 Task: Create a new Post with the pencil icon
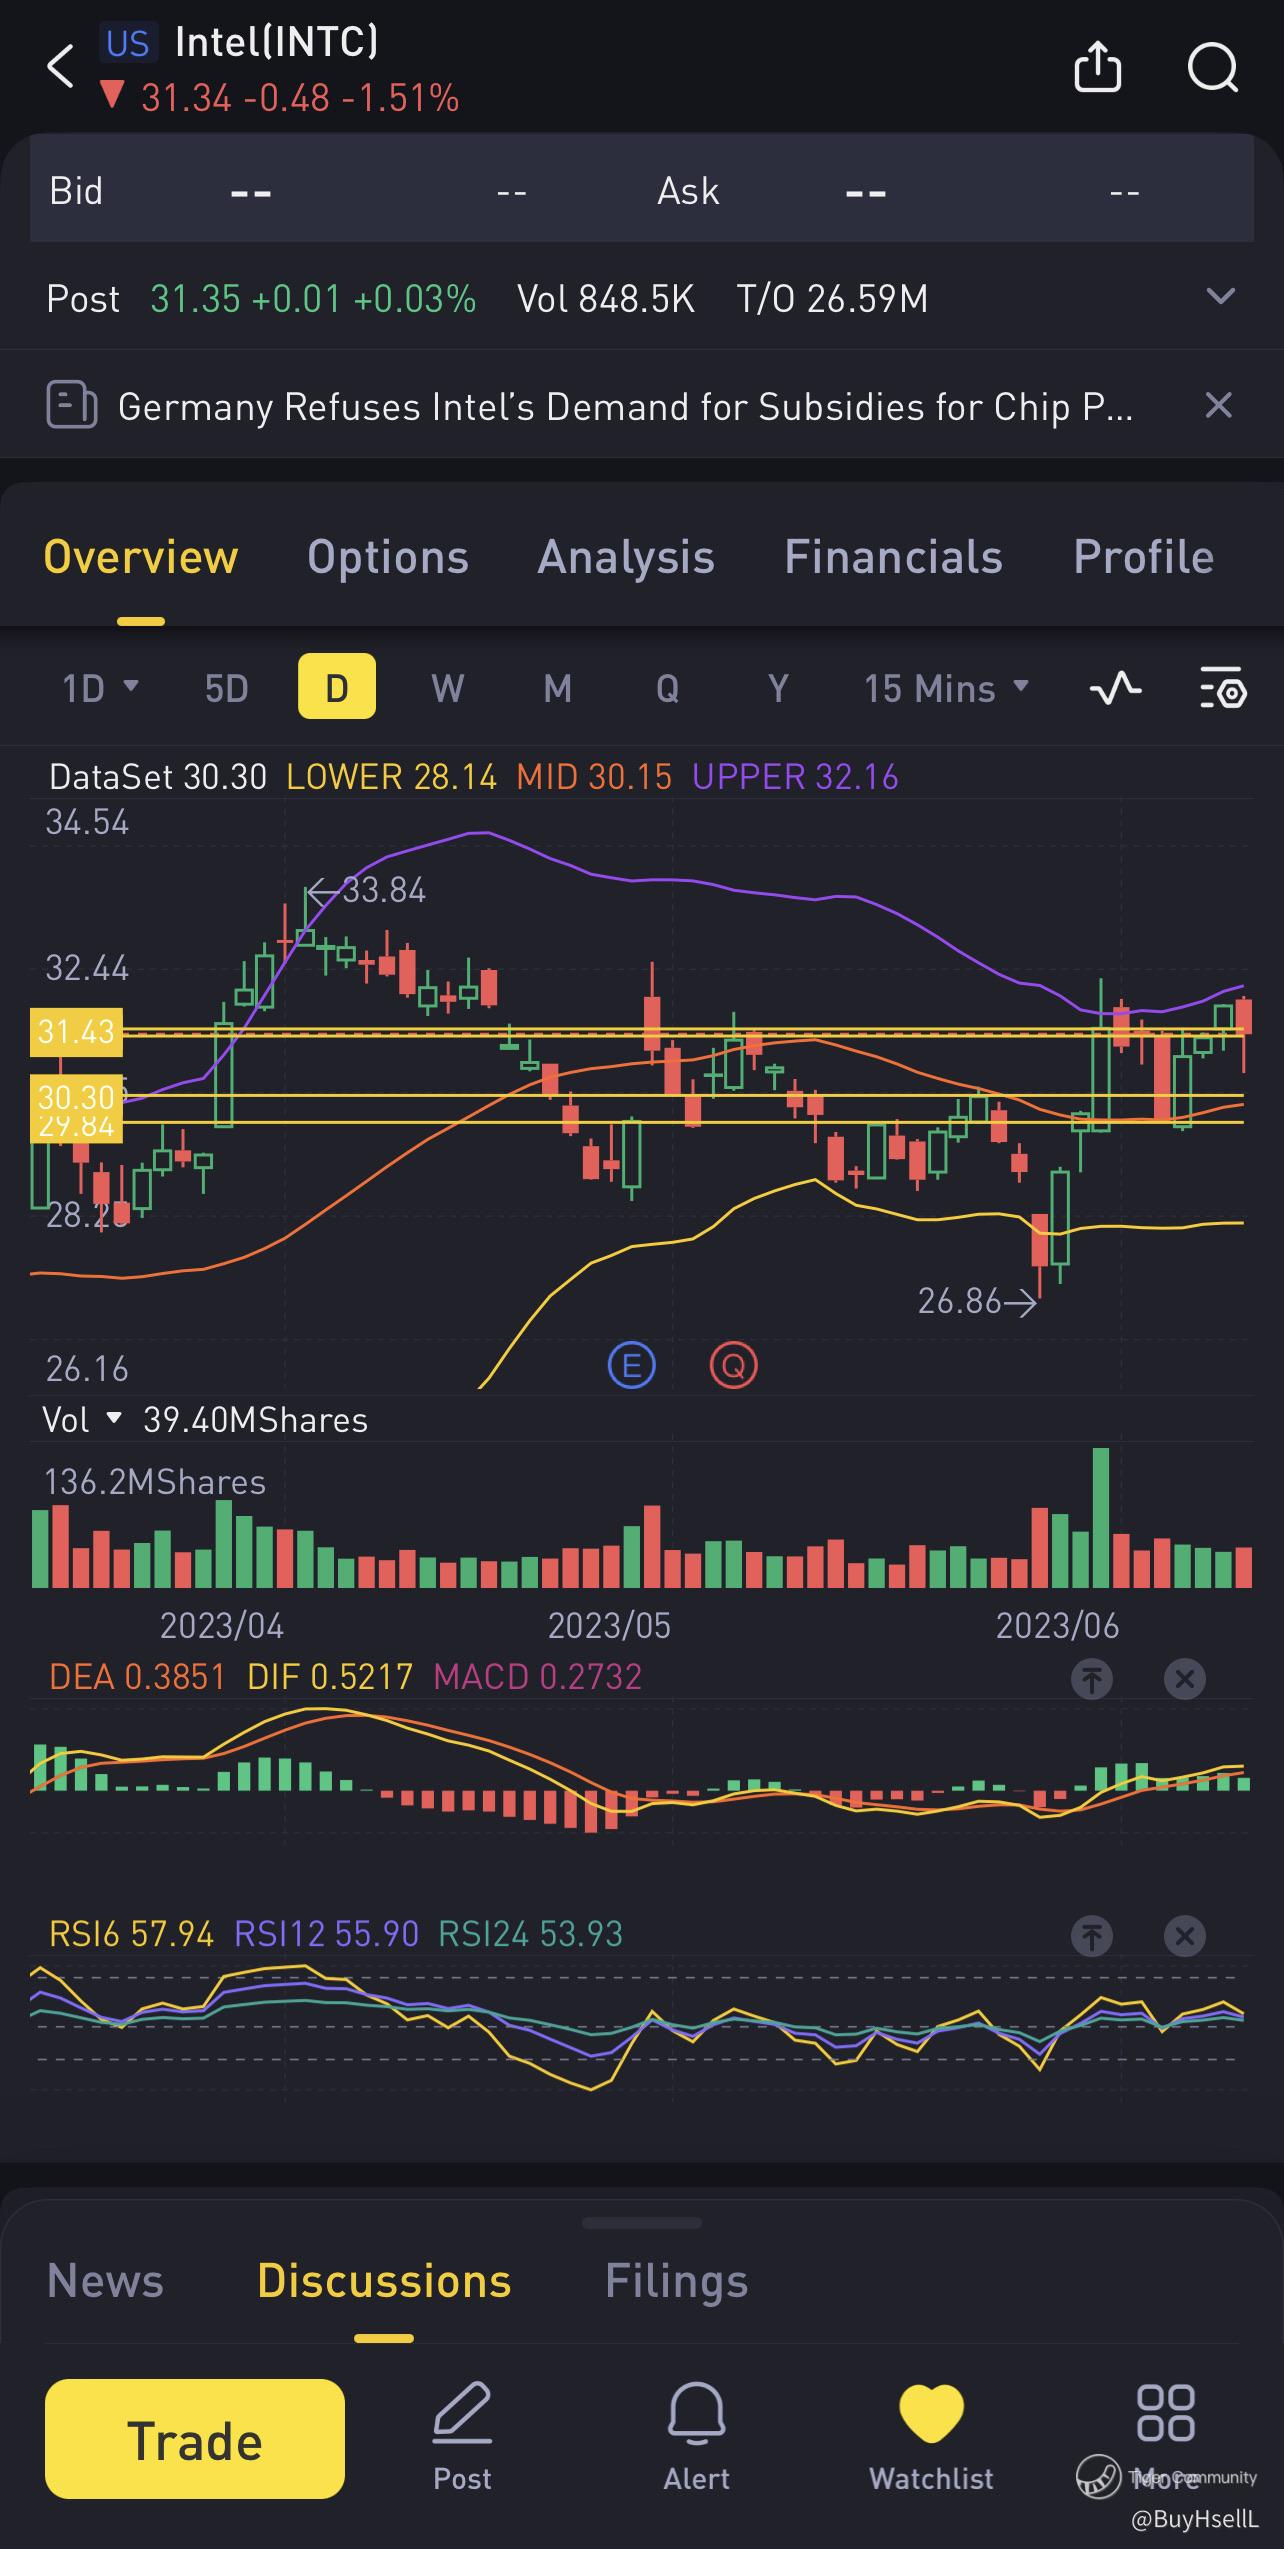pyautogui.click(x=462, y=2437)
